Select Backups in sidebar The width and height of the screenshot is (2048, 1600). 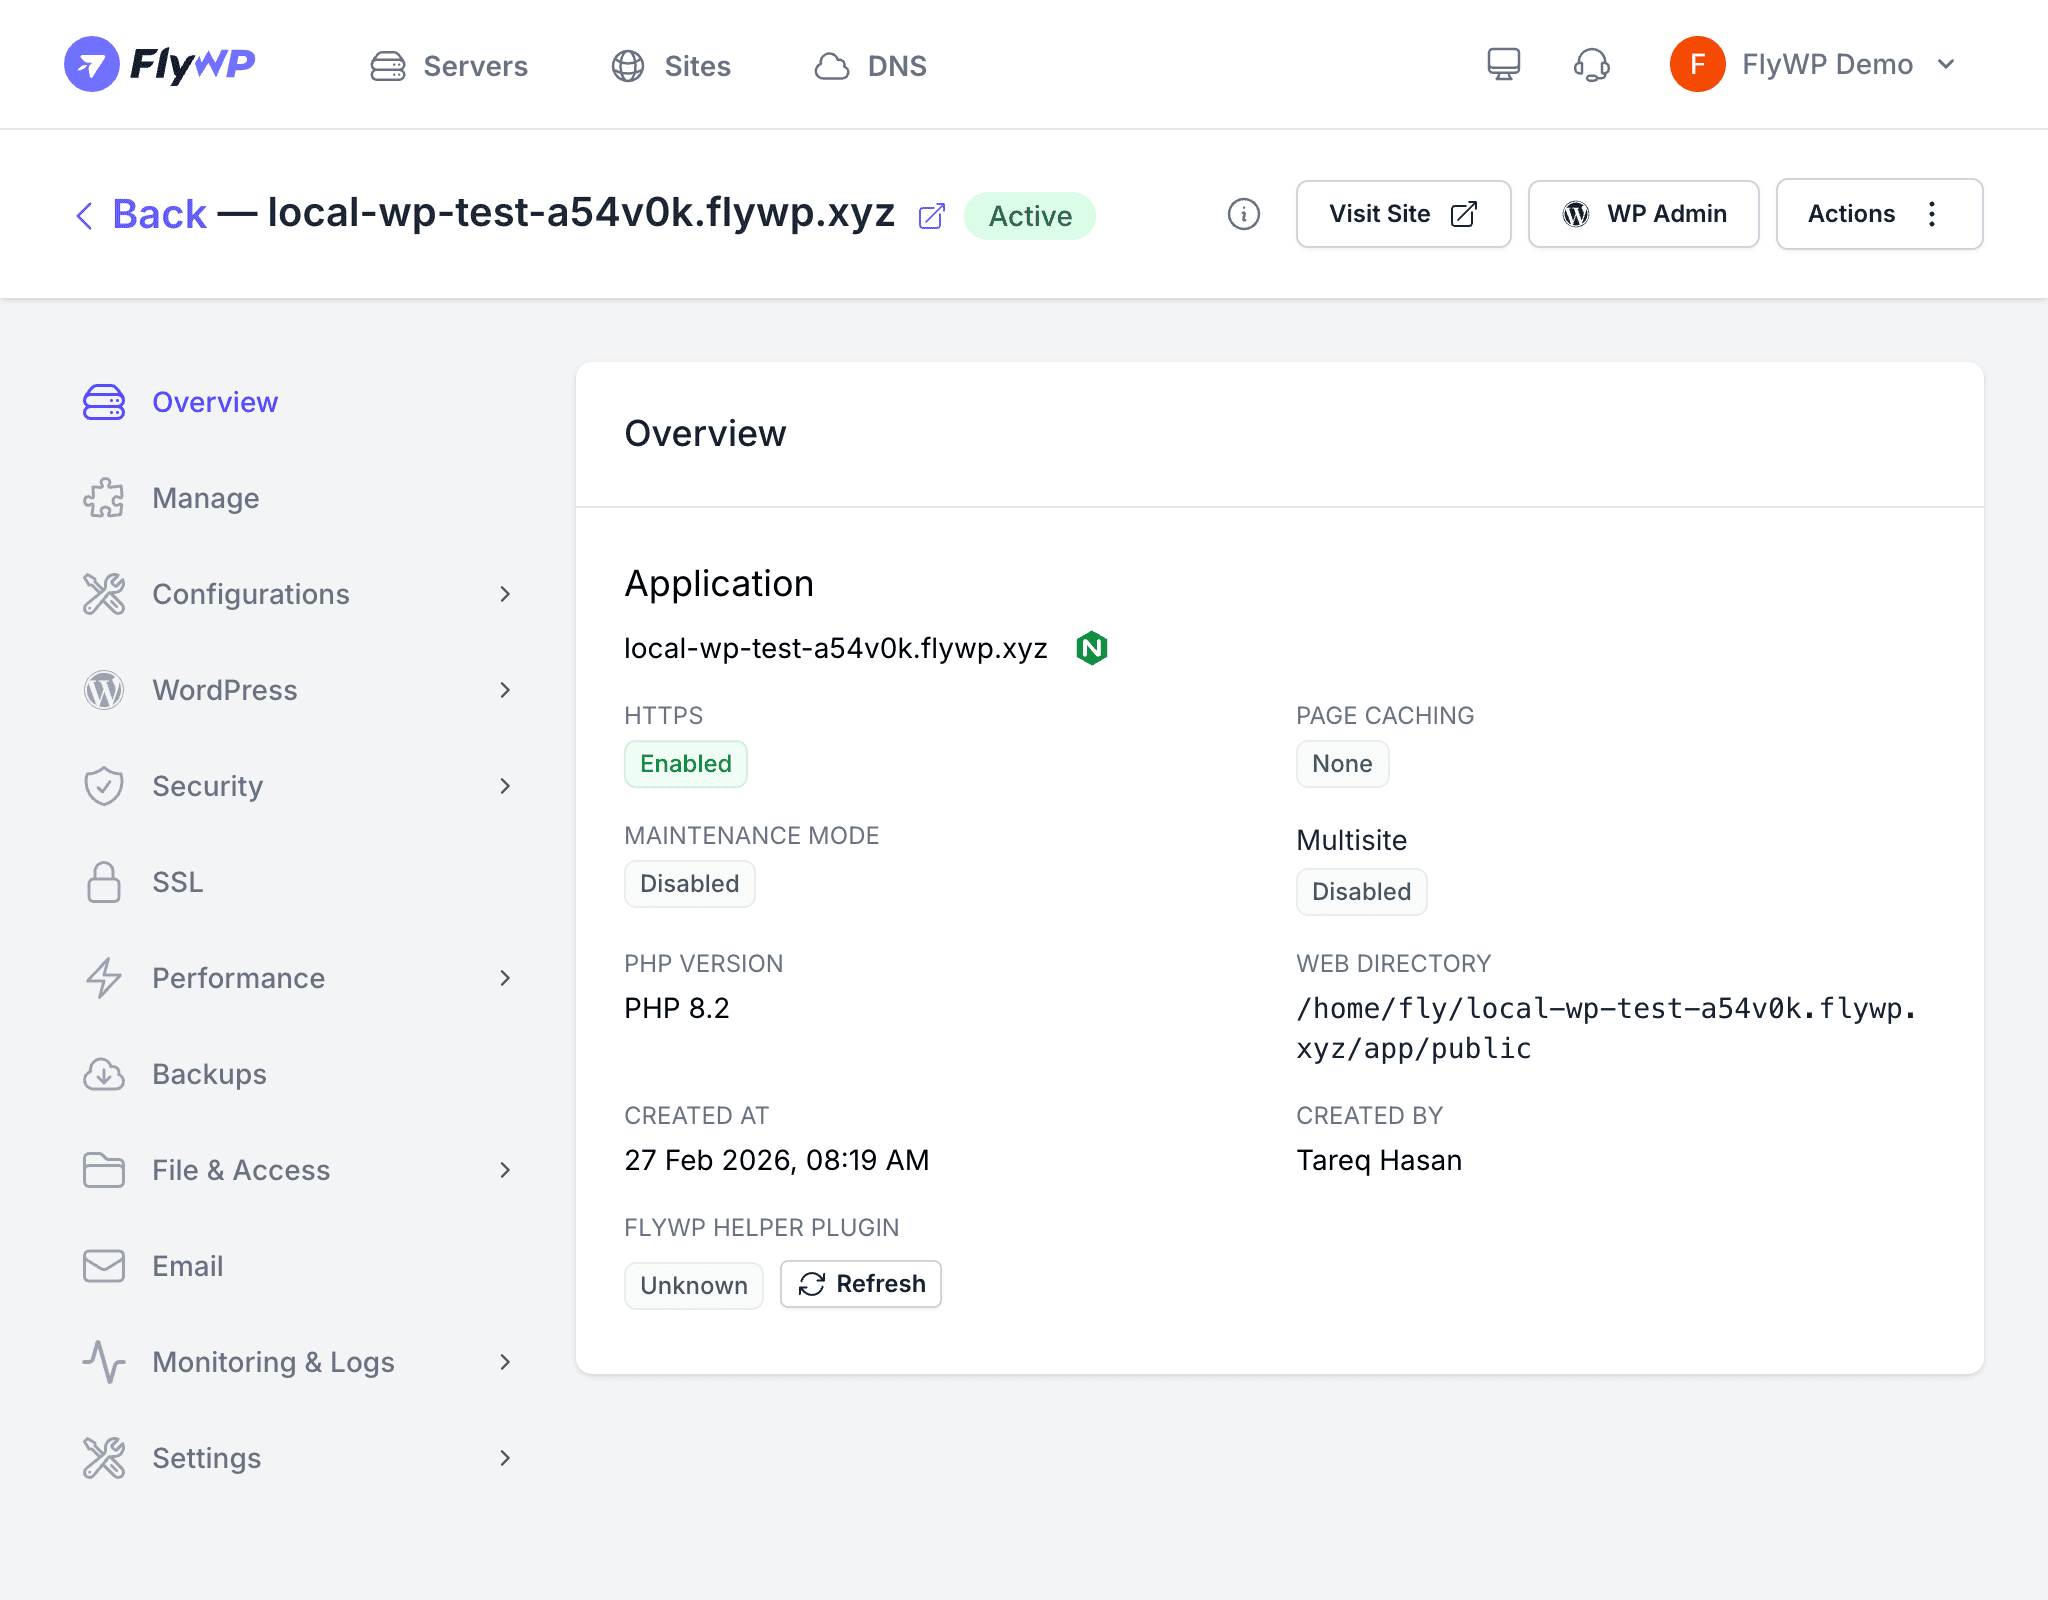tap(210, 1074)
